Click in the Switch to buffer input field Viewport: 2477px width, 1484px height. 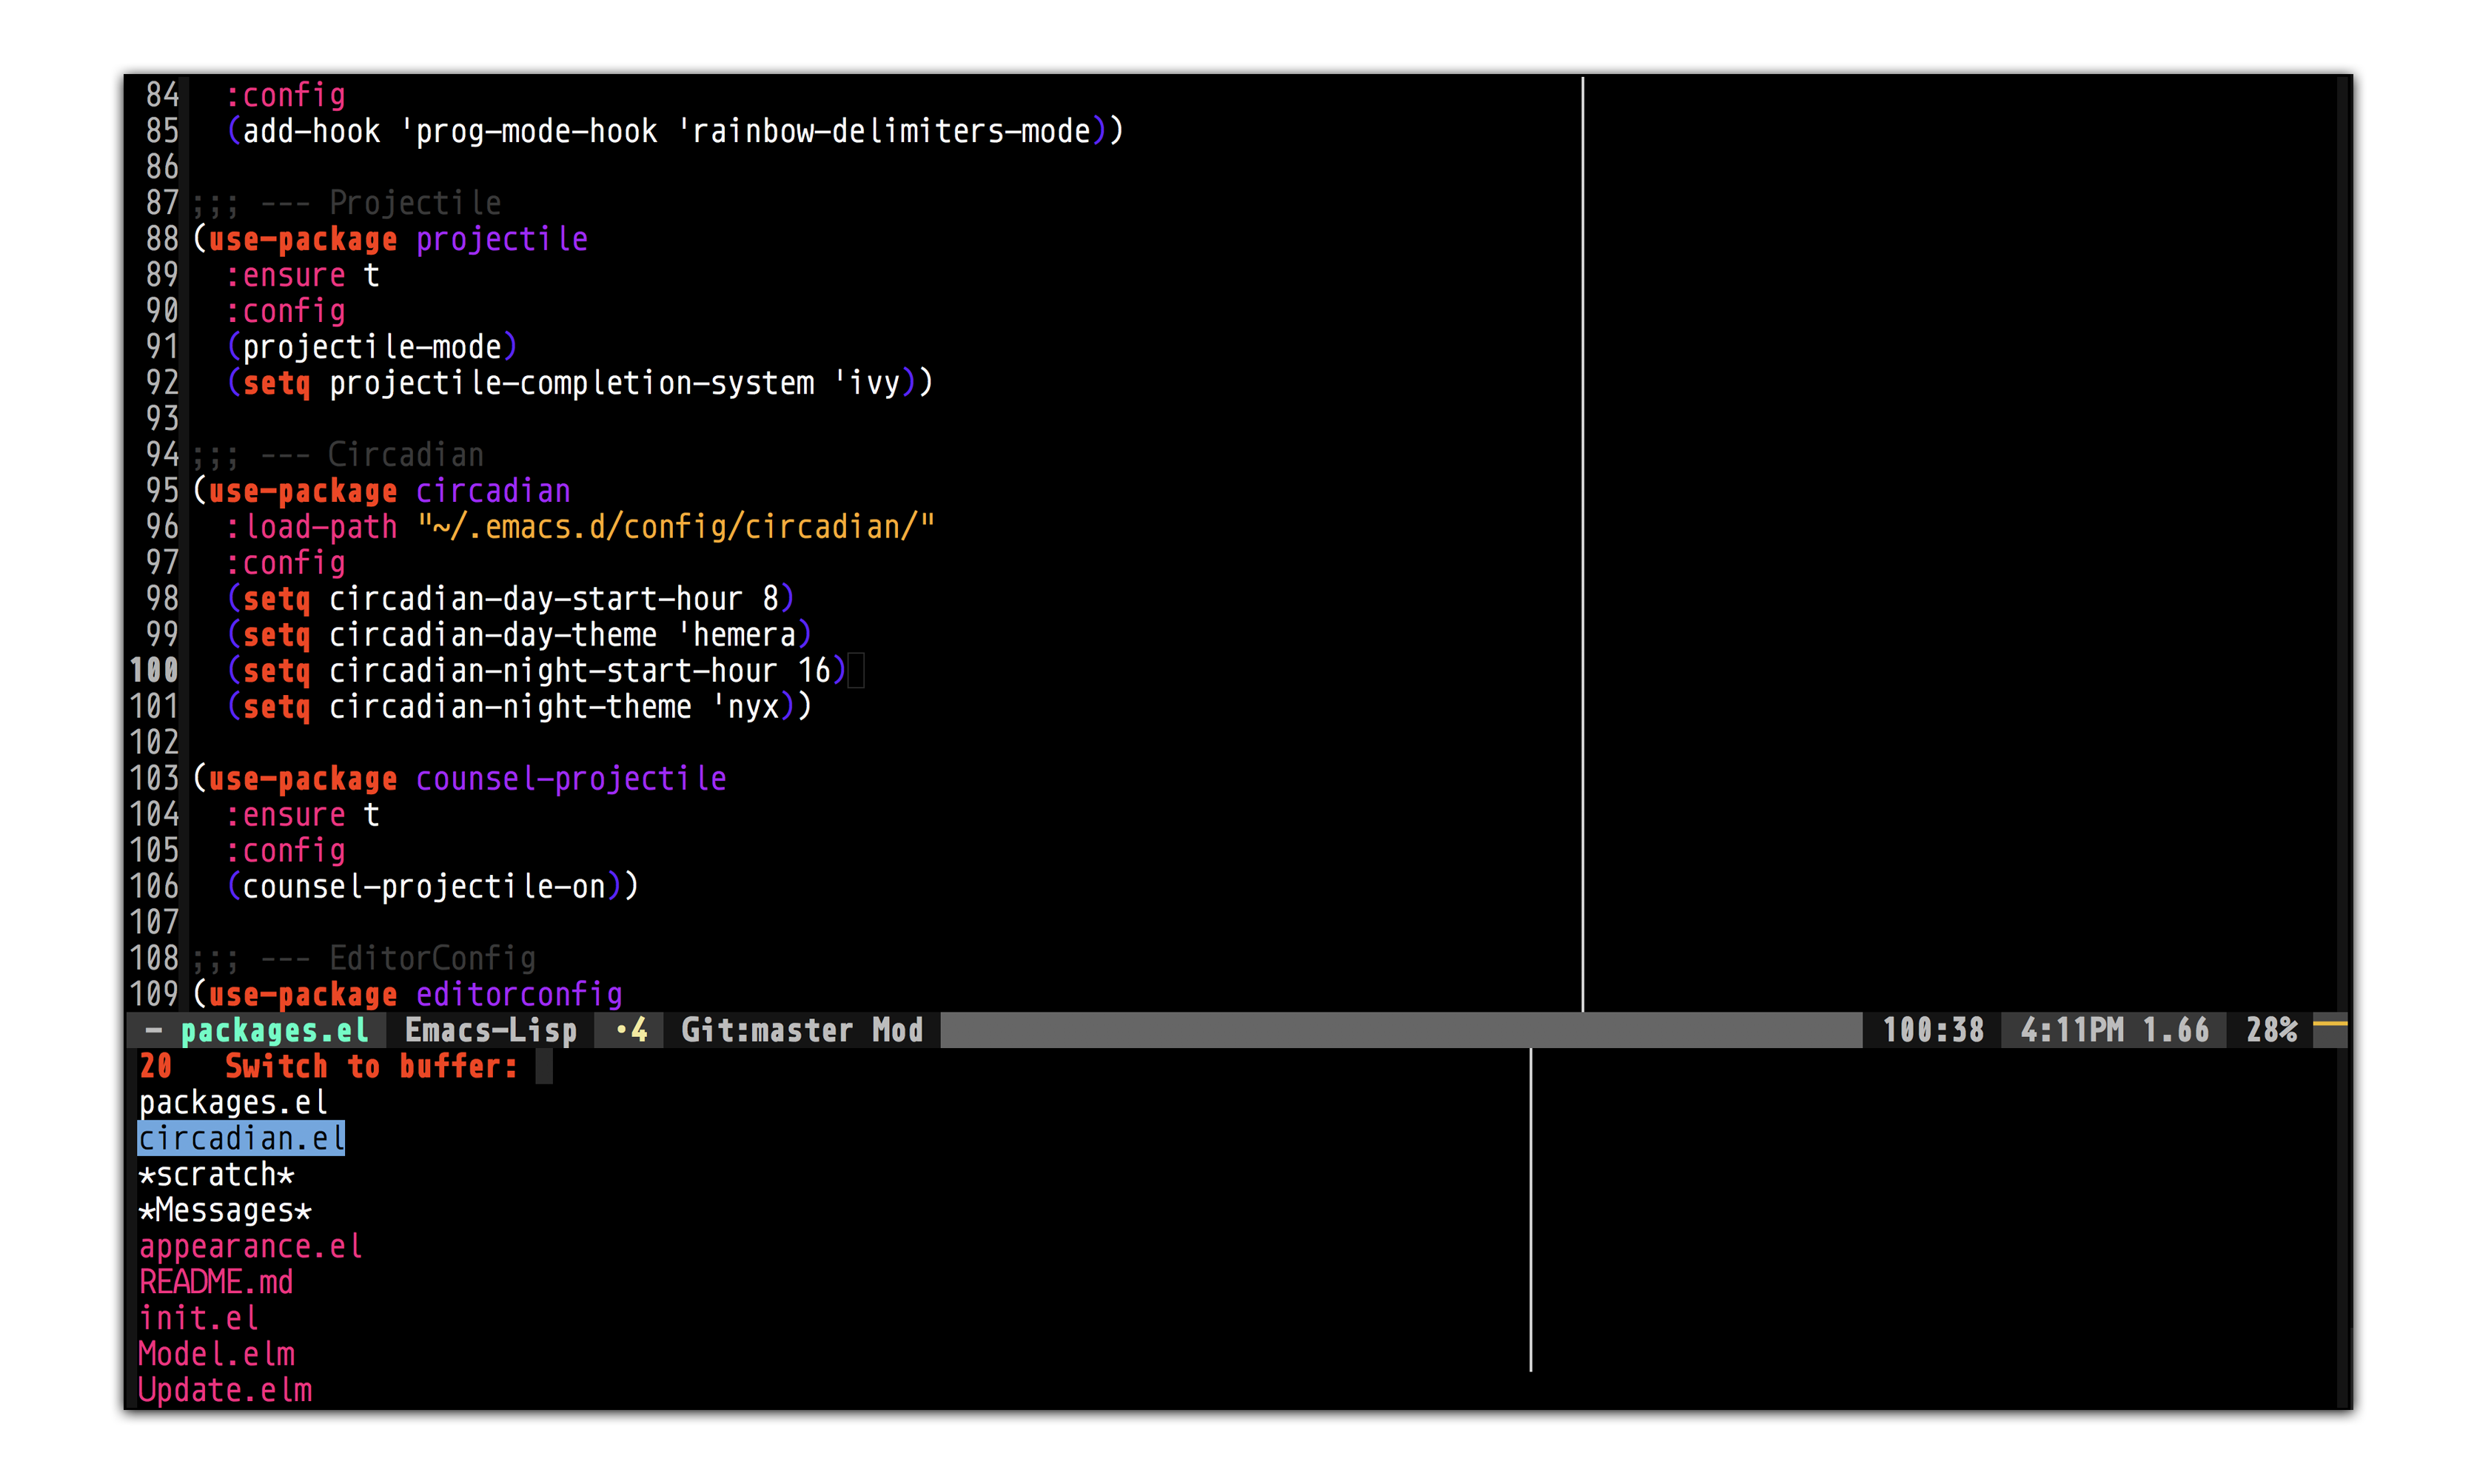coord(544,1066)
